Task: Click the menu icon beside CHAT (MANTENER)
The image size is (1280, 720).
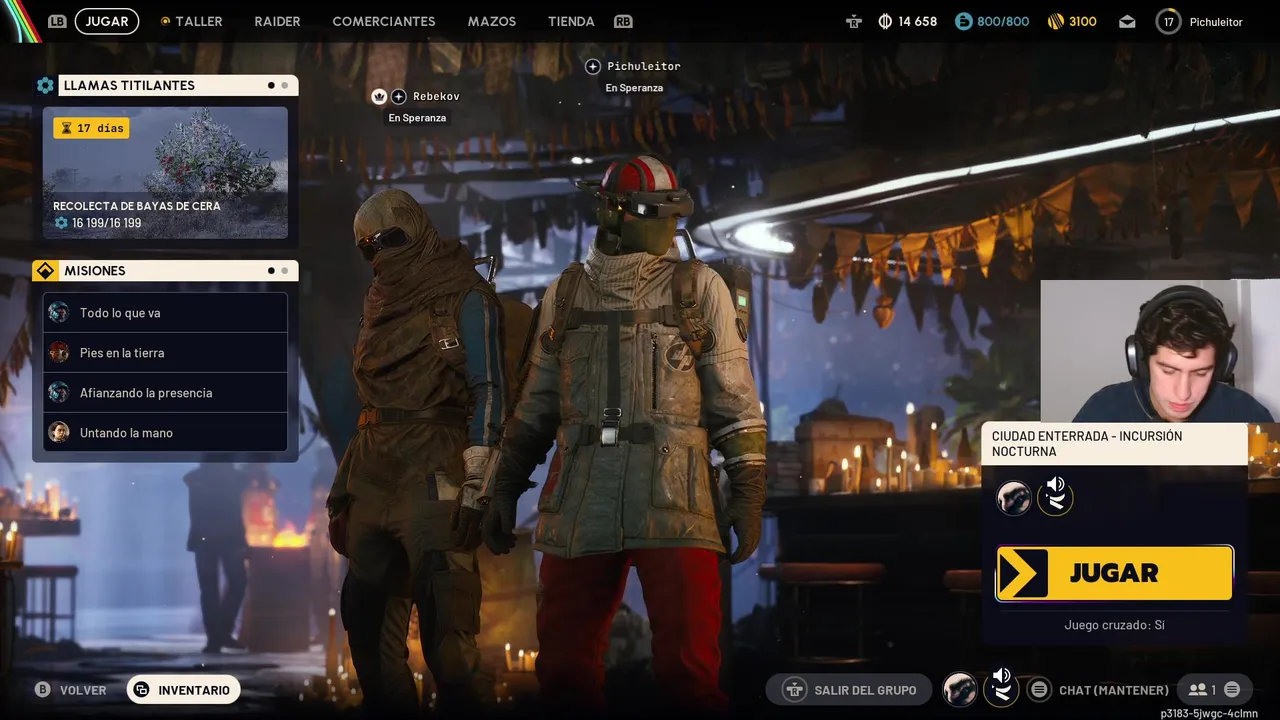Action: tap(1039, 690)
